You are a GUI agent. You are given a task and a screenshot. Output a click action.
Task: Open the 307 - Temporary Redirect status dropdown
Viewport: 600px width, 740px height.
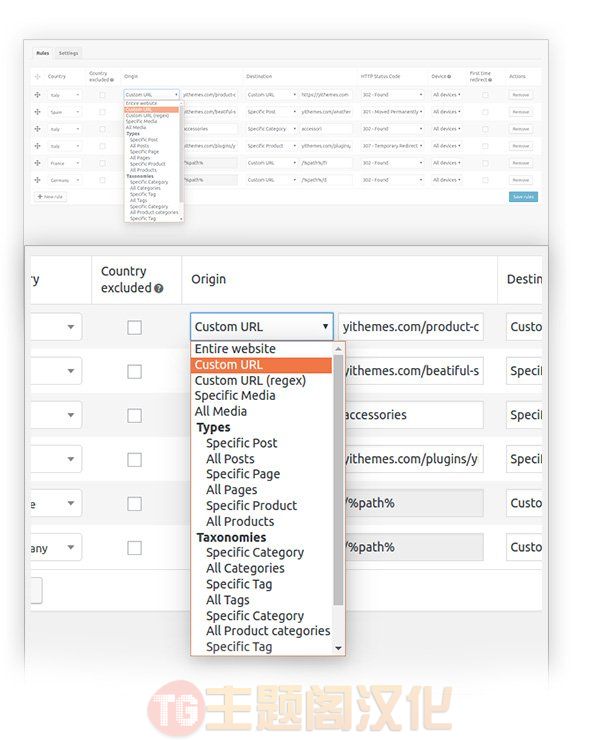click(x=392, y=146)
